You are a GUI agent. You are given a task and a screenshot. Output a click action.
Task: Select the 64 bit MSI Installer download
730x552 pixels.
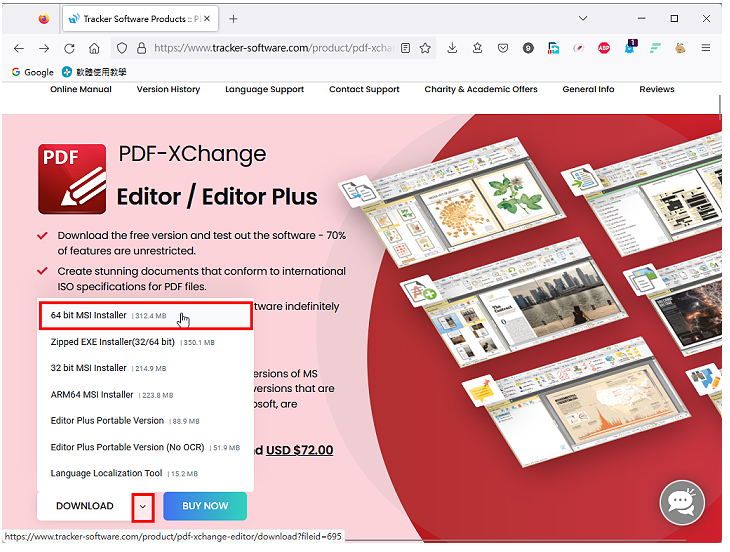pyautogui.click(x=146, y=316)
